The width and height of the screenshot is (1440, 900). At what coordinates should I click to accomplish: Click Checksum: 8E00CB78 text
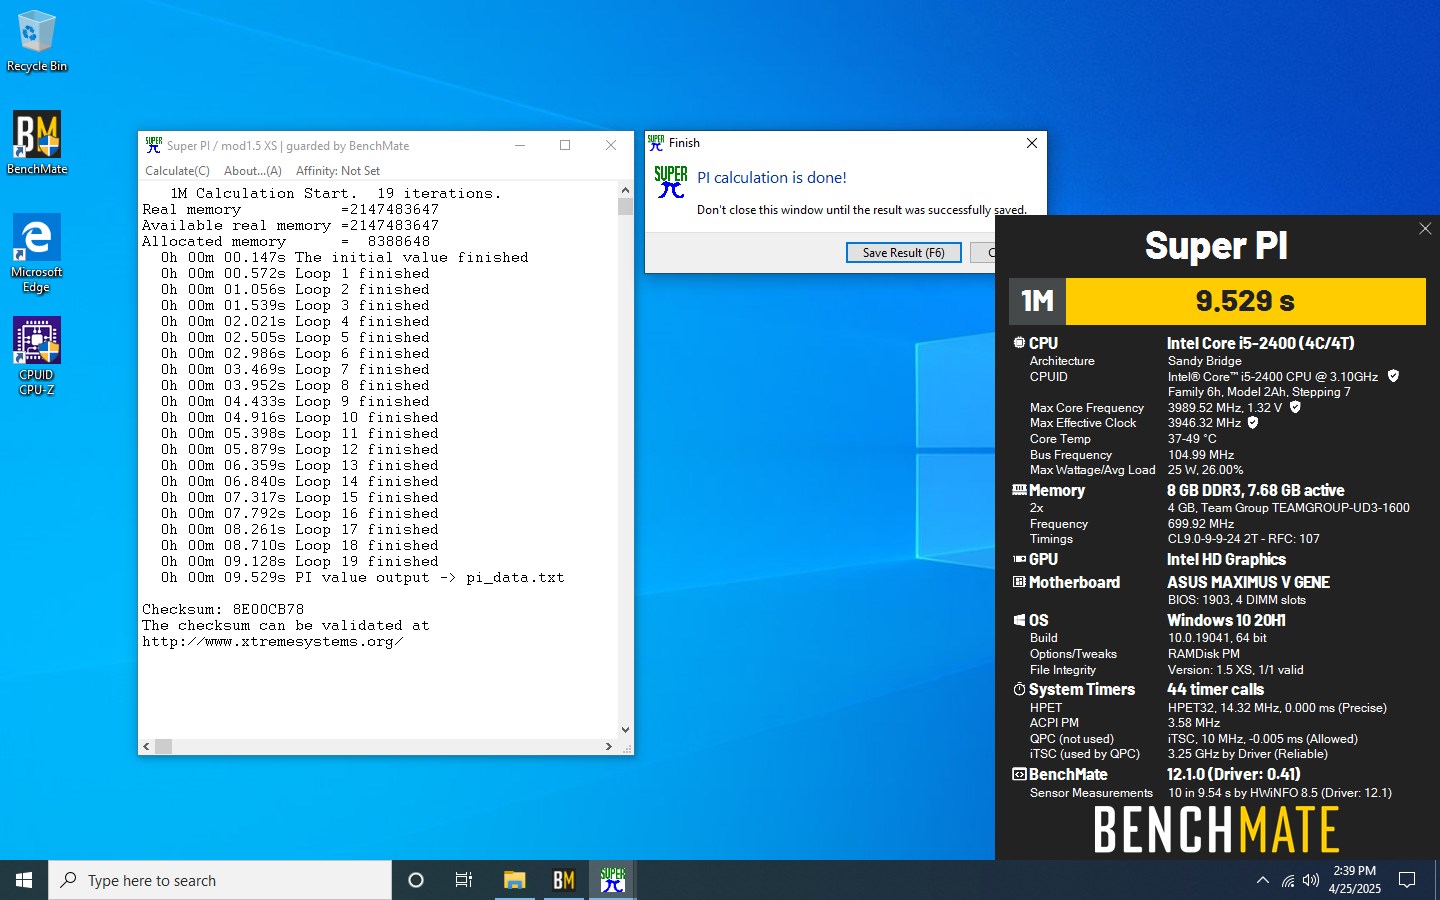pos(223,609)
